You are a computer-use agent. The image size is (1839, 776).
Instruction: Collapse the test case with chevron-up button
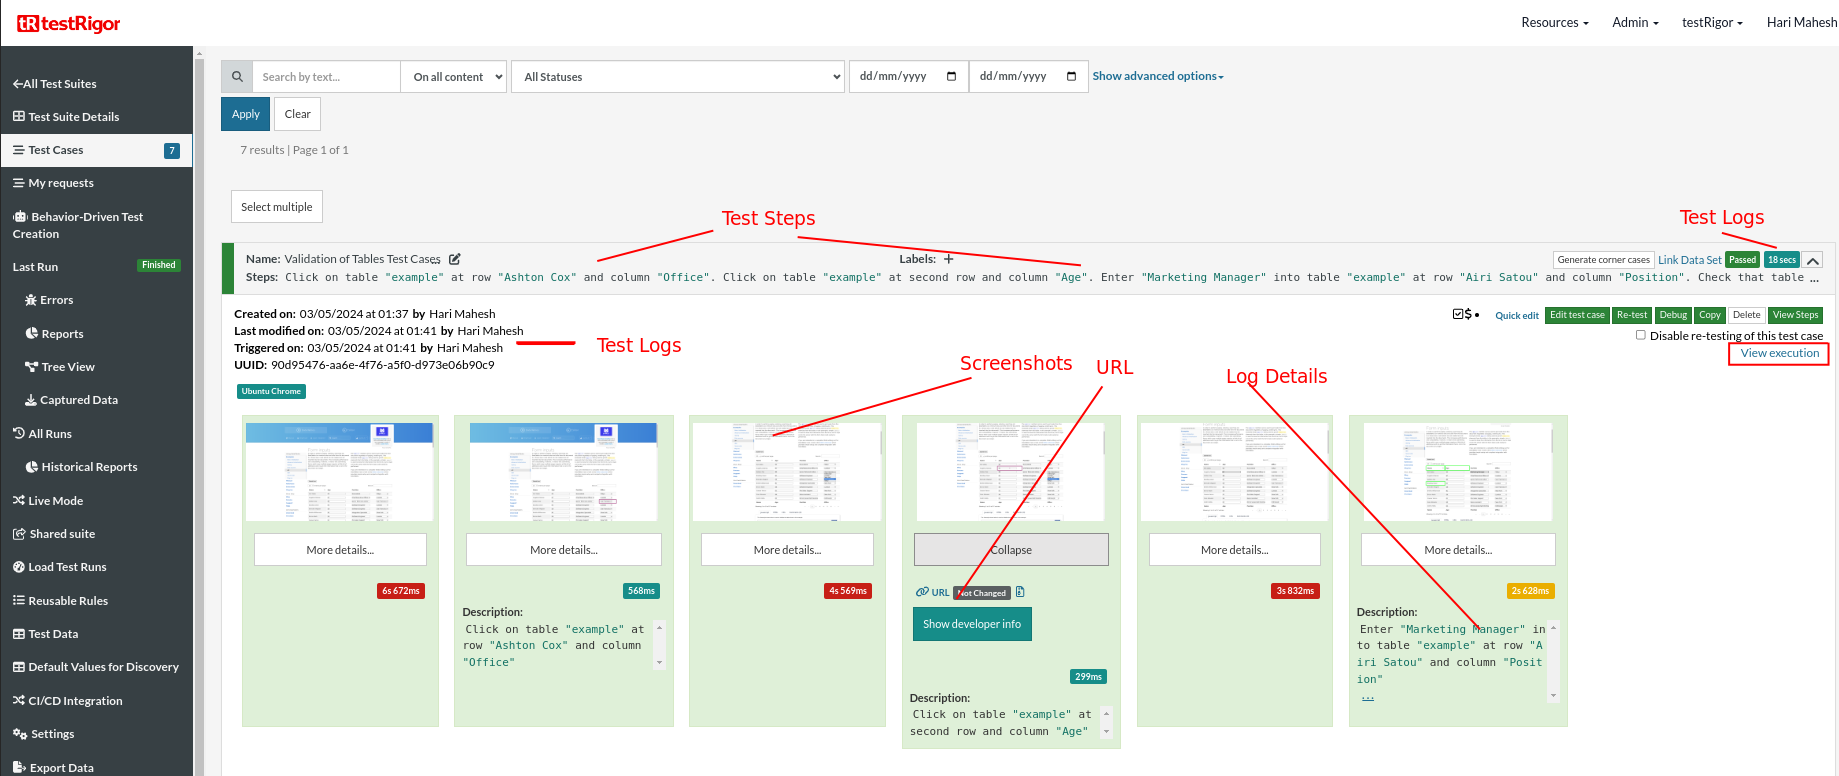pyautogui.click(x=1812, y=260)
